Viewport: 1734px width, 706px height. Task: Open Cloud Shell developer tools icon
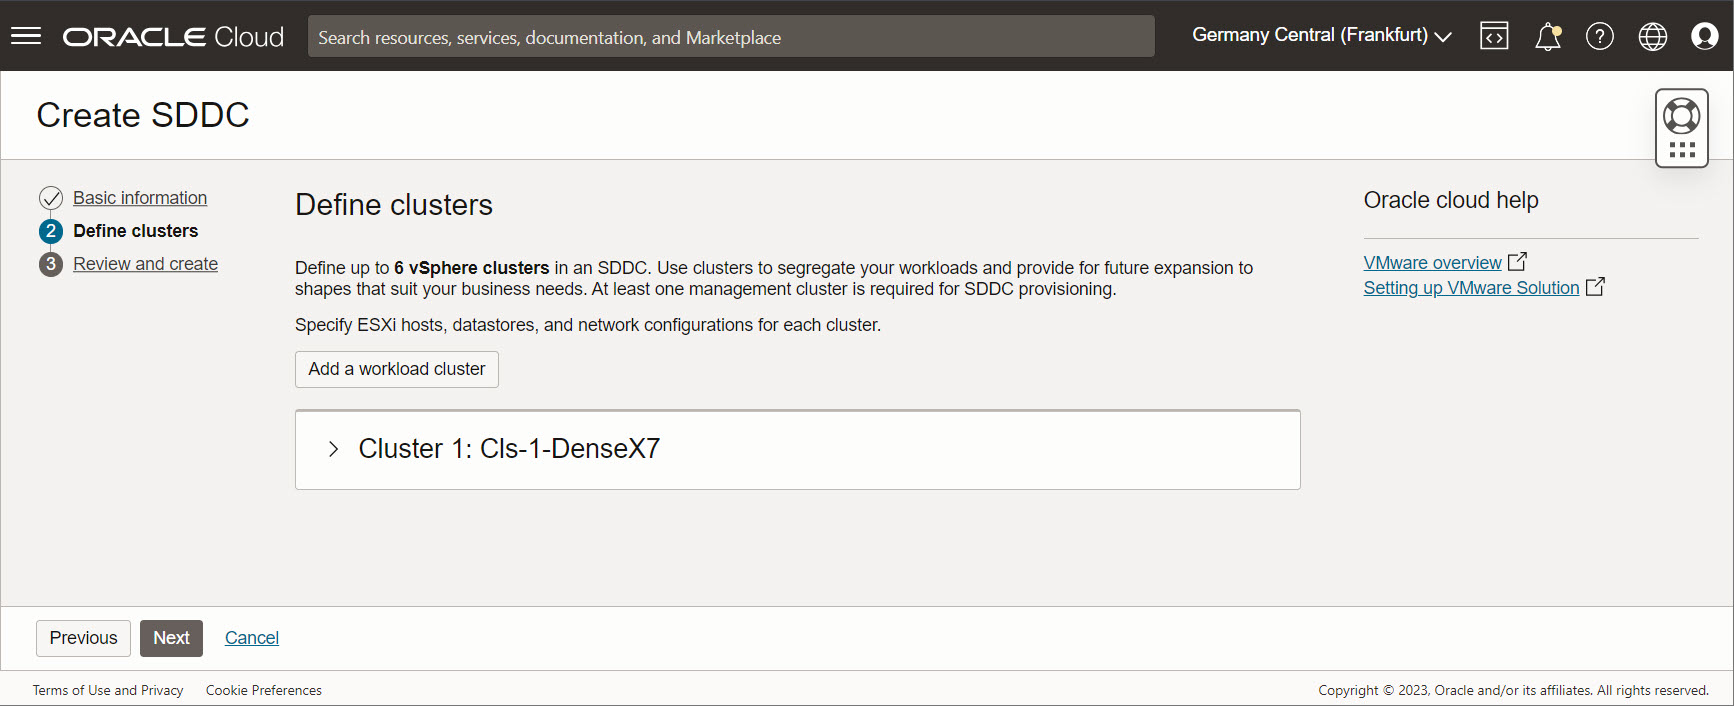(x=1494, y=36)
